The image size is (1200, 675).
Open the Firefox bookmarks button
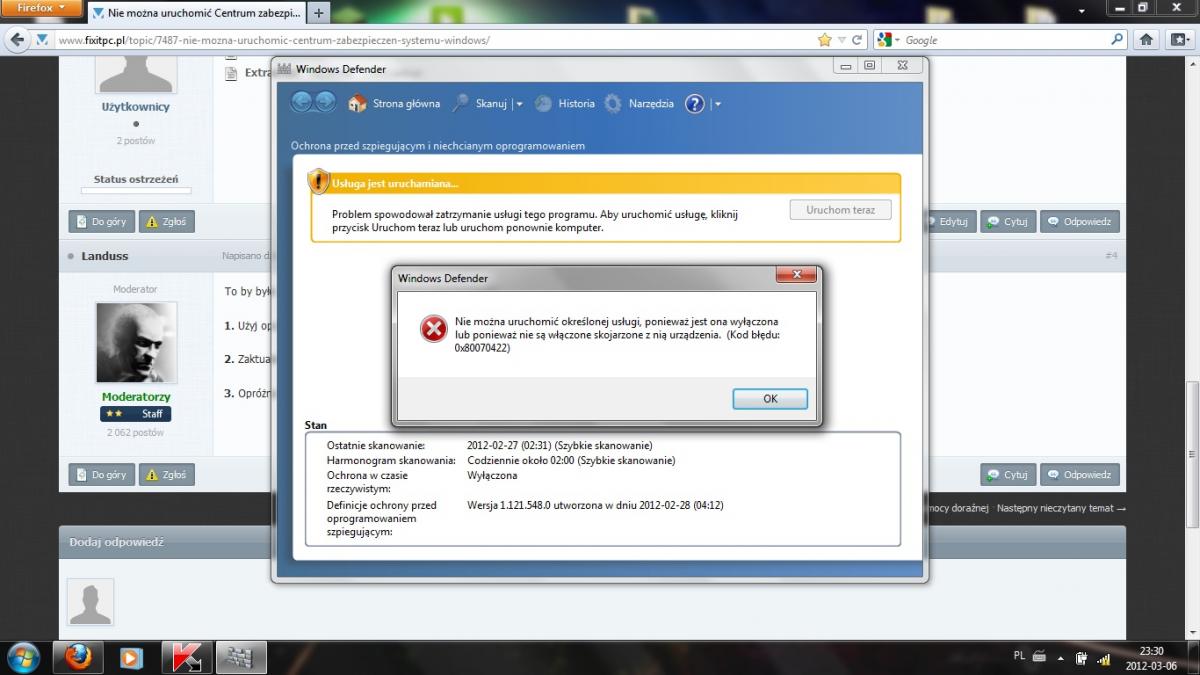pyautogui.click(x=1179, y=40)
